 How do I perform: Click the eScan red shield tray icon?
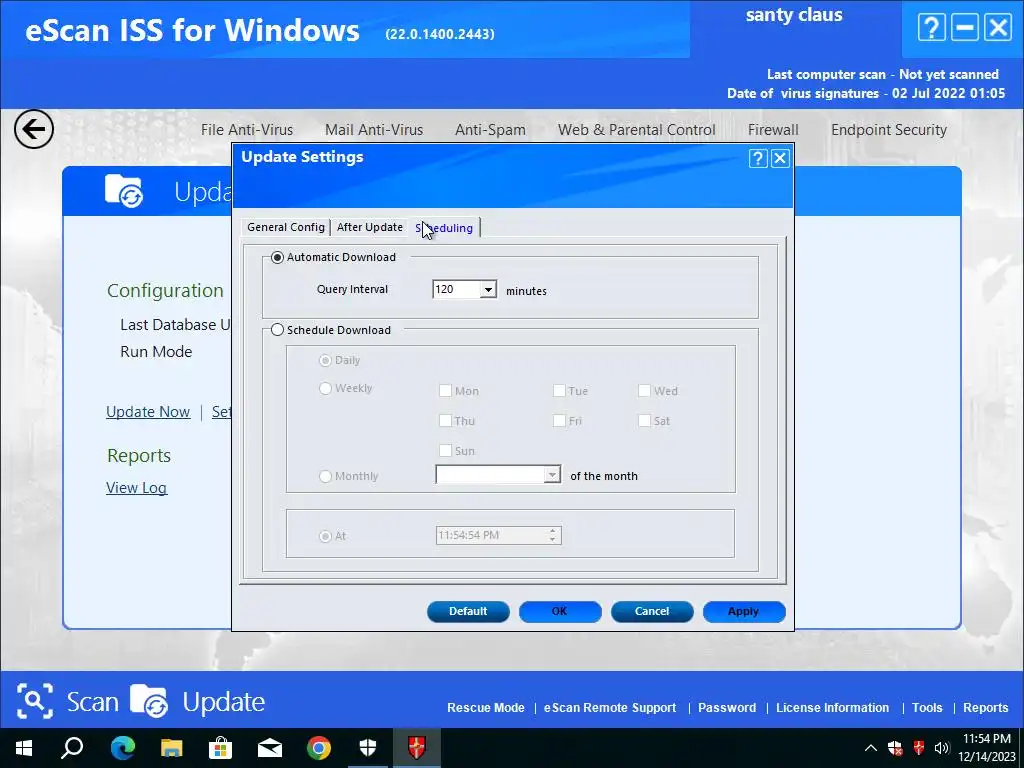click(919, 748)
